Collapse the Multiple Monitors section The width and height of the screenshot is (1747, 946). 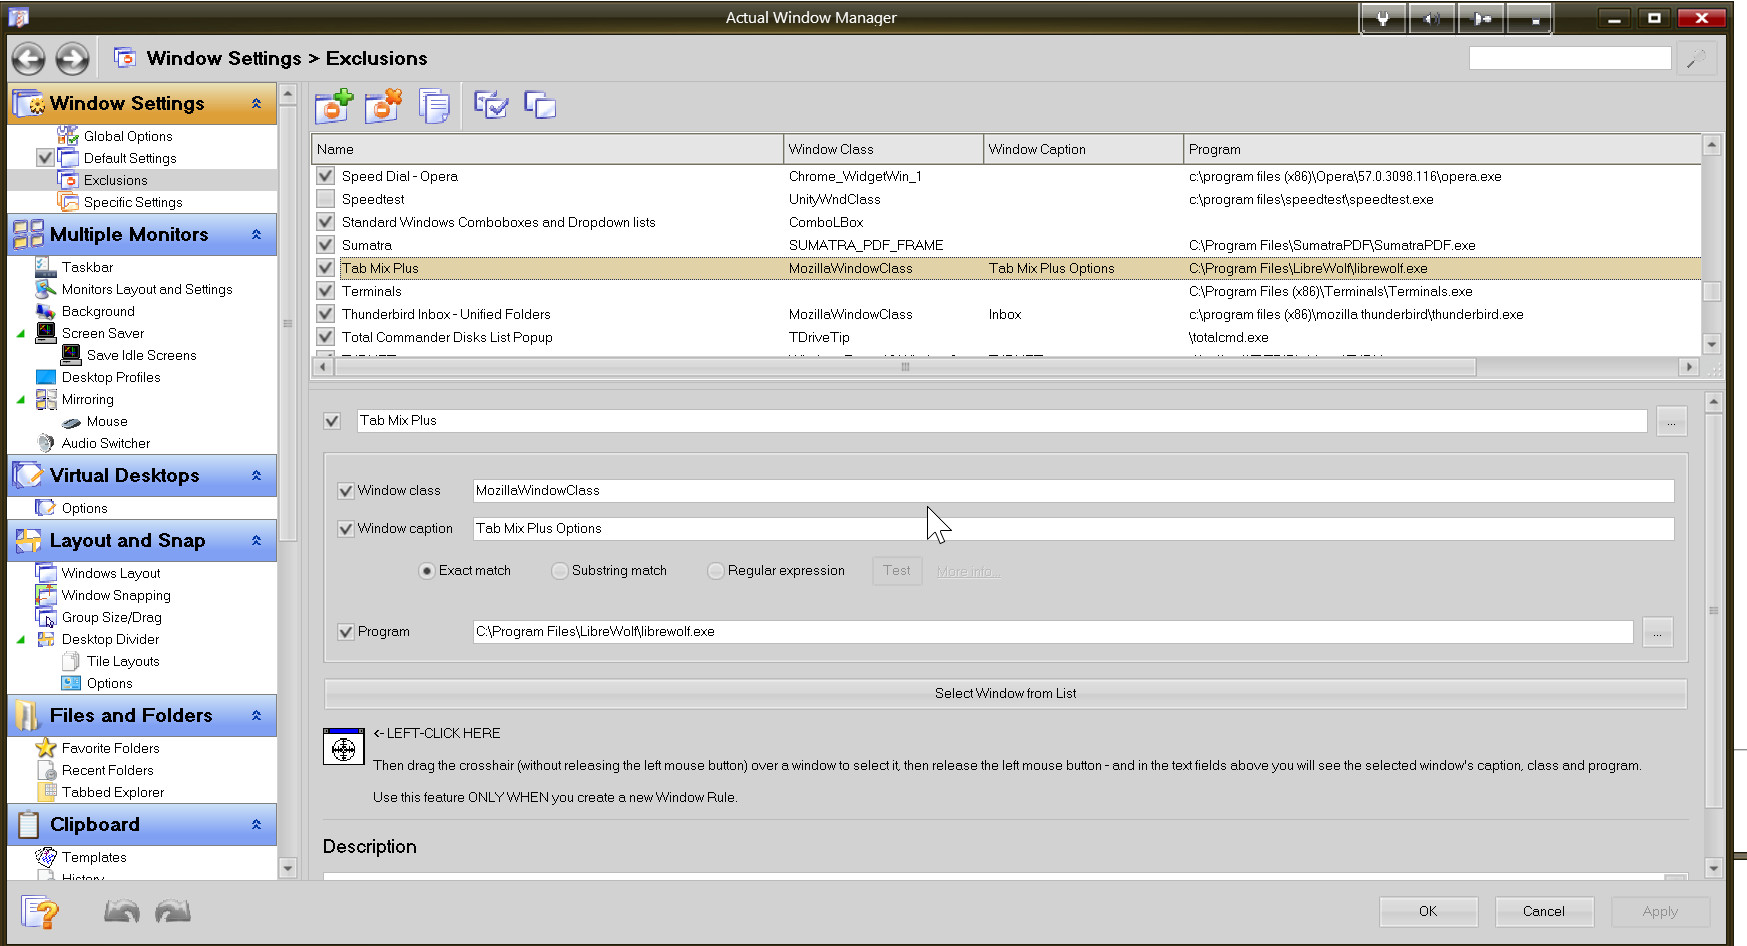(x=257, y=234)
